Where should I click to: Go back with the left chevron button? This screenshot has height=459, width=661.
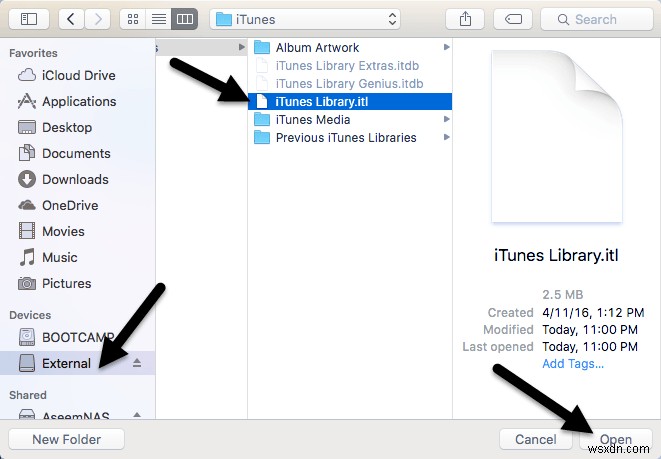pyautogui.click(x=71, y=19)
